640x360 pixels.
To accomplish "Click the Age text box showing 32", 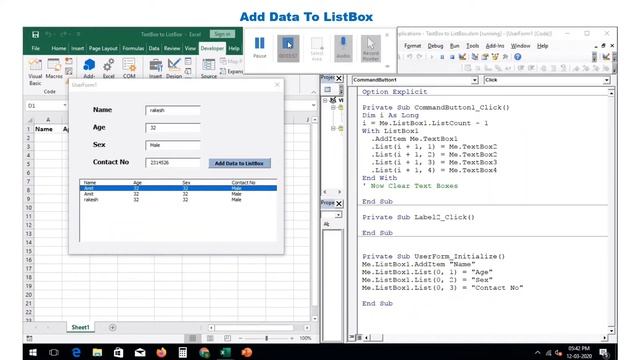I will coord(173,128).
